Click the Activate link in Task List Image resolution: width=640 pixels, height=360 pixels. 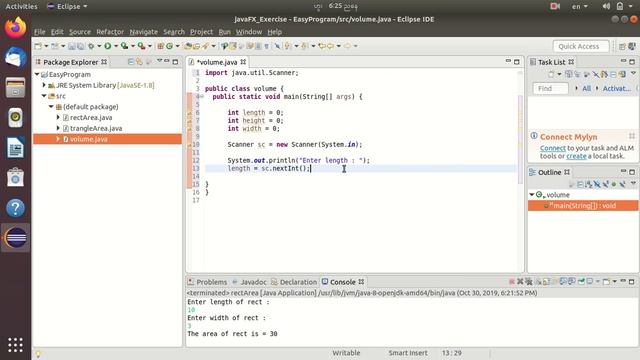pos(617,88)
